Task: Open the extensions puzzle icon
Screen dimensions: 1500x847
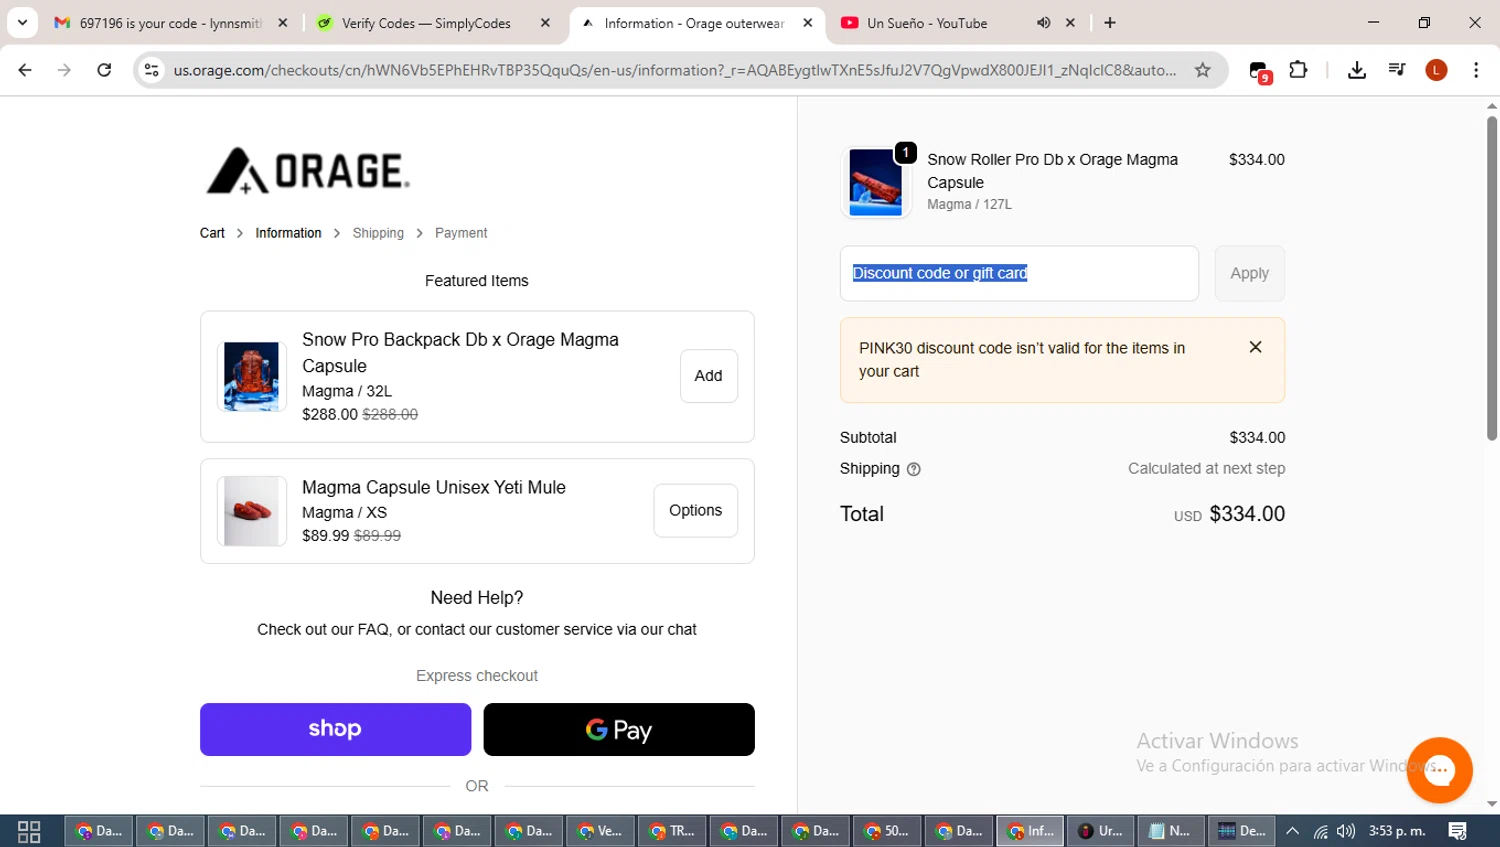Action: 1298,70
